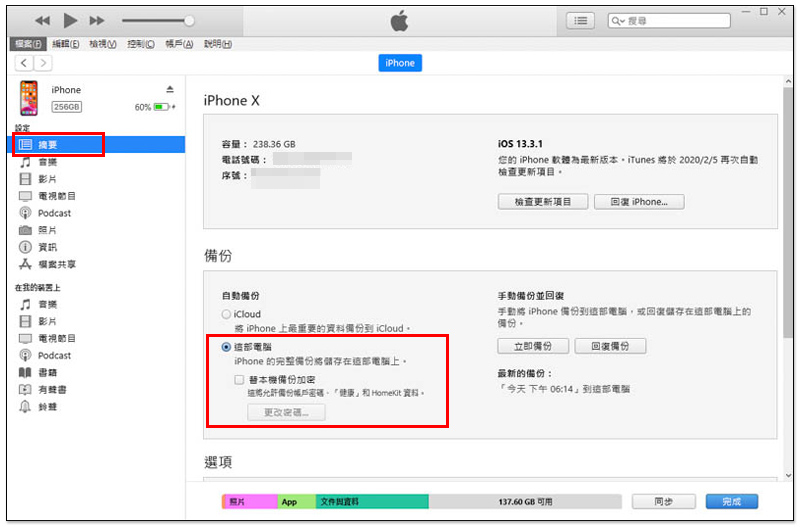Click the 立即備份 button
Viewport: 800px width, 527px height.
coord(533,346)
